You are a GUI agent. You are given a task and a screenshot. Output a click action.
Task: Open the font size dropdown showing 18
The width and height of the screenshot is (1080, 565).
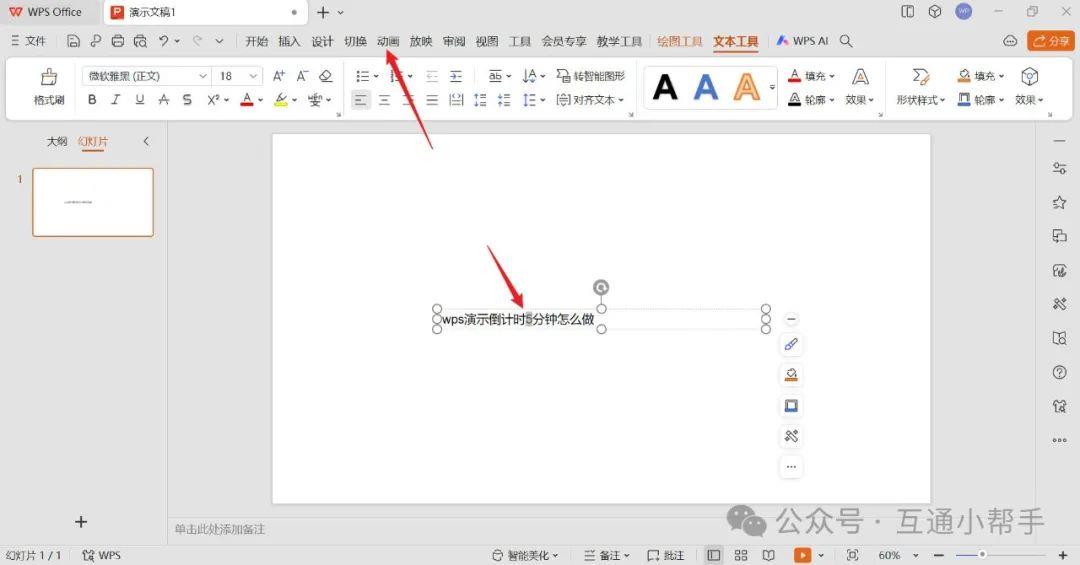point(237,76)
